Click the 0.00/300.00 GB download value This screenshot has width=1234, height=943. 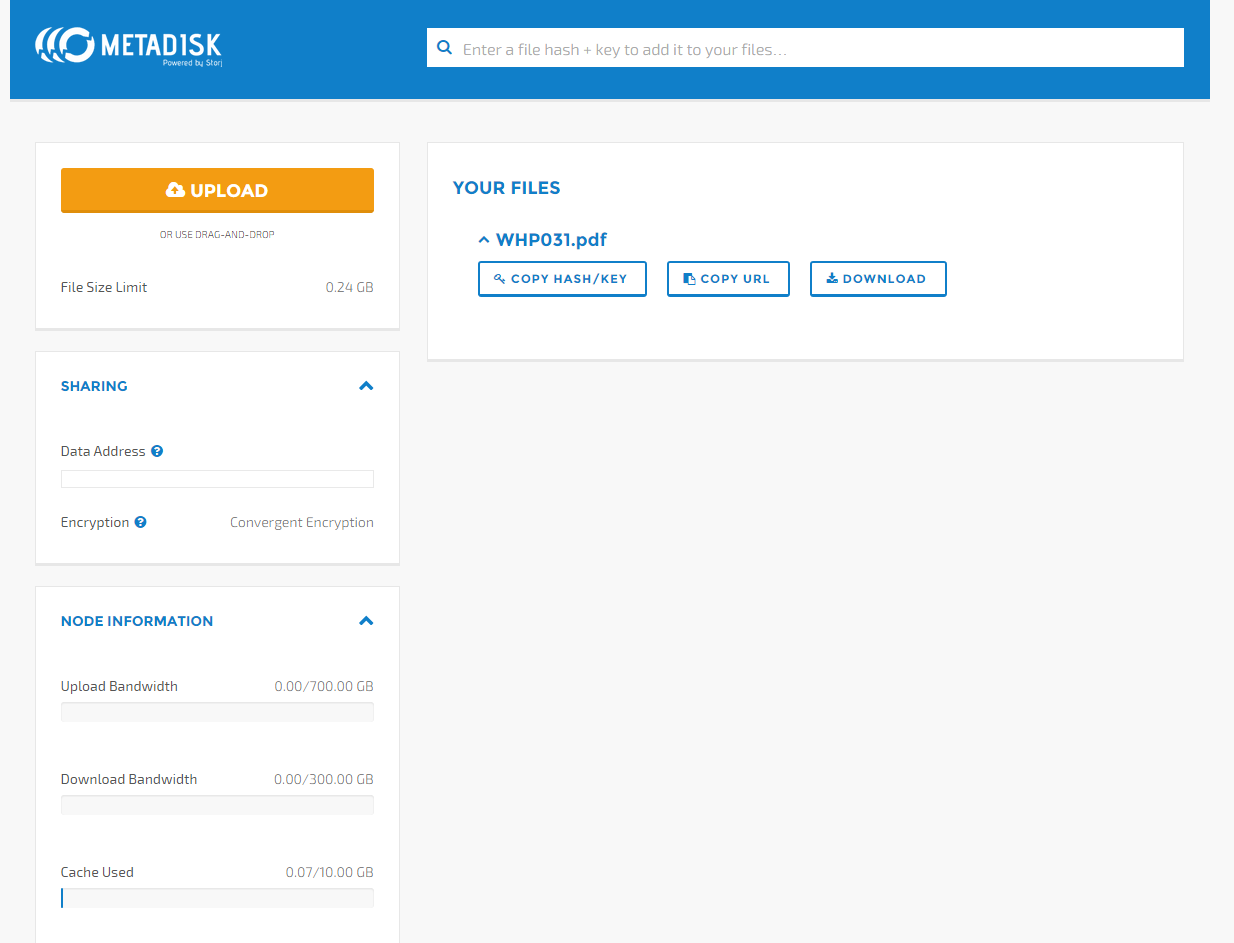pos(324,779)
